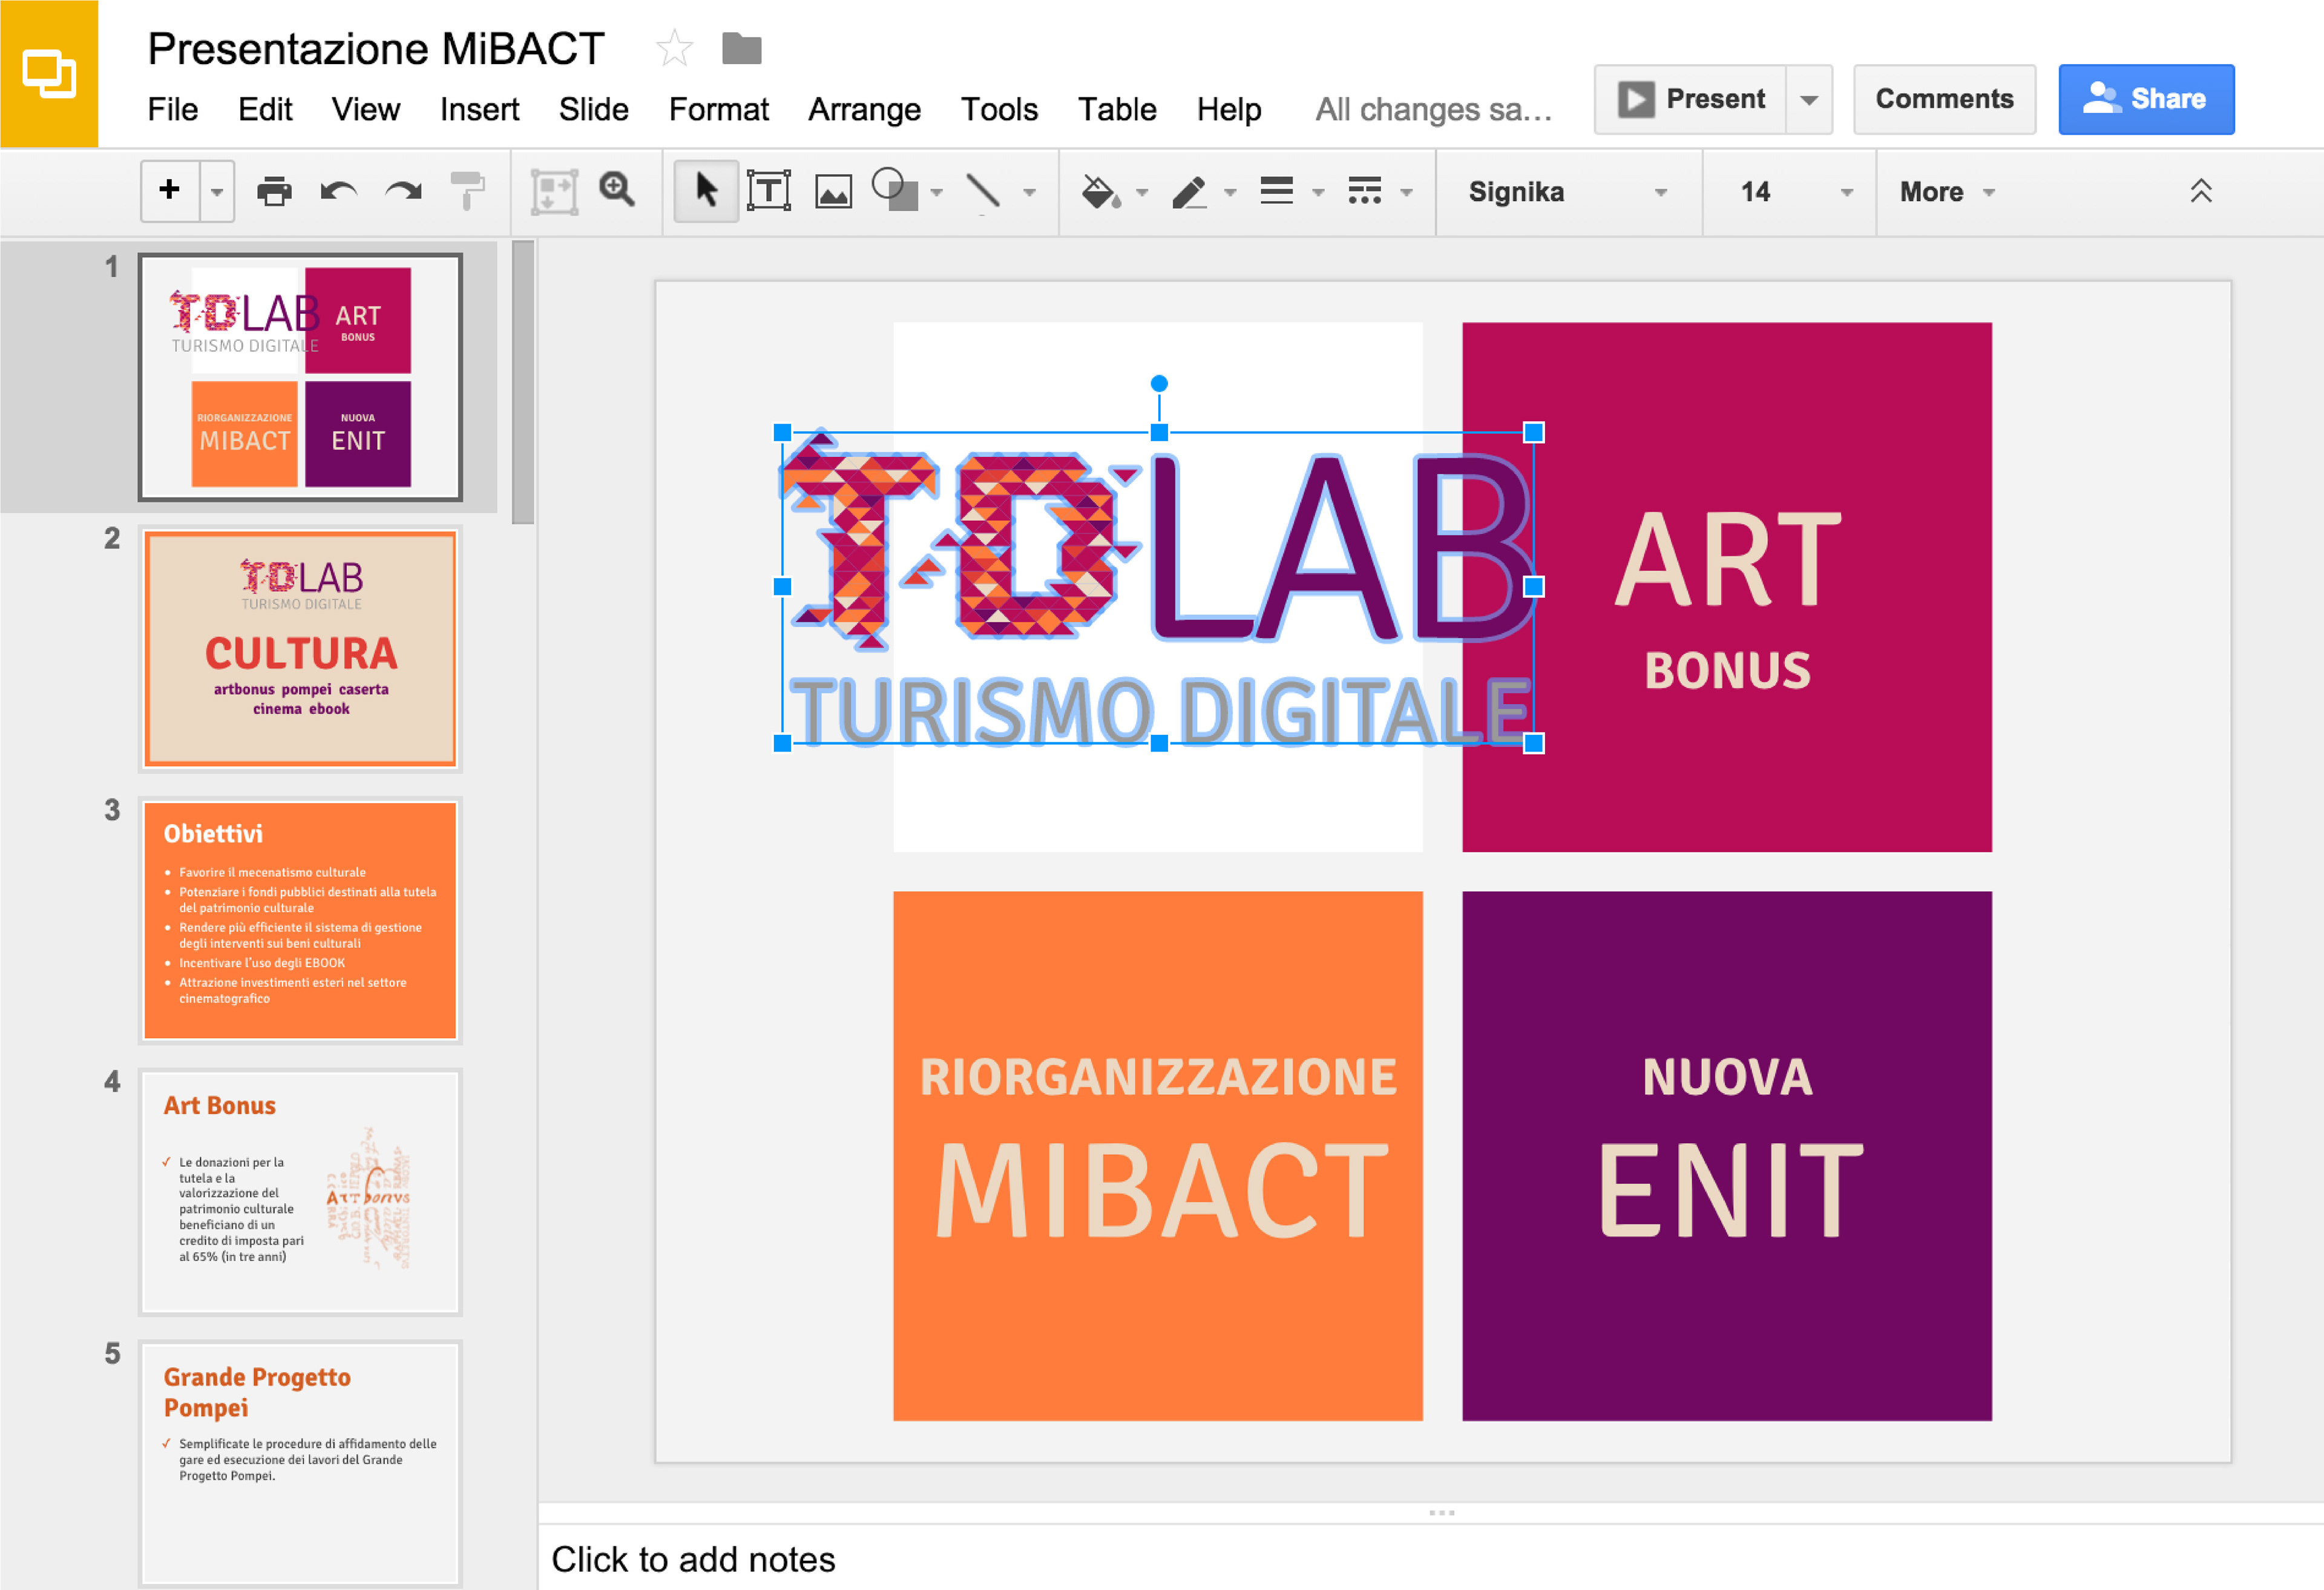The height and width of the screenshot is (1590, 2324).
Task: Click the Insert image icon
Action: (833, 190)
